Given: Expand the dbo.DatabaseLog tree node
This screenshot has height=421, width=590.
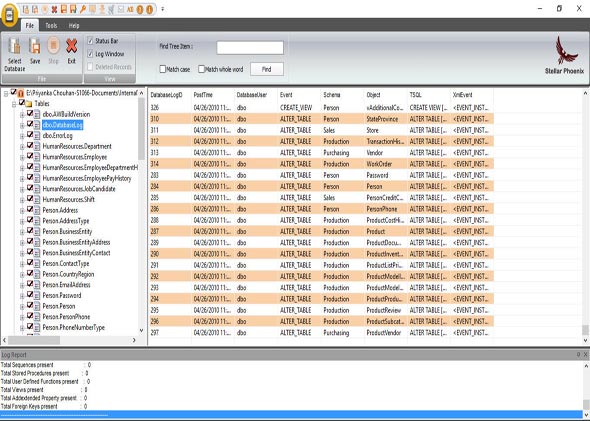Looking at the screenshot, I should [22, 125].
